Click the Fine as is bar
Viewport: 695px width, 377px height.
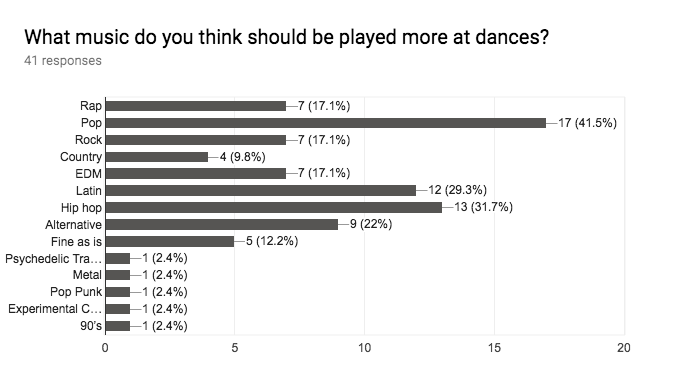click(x=170, y=241)
